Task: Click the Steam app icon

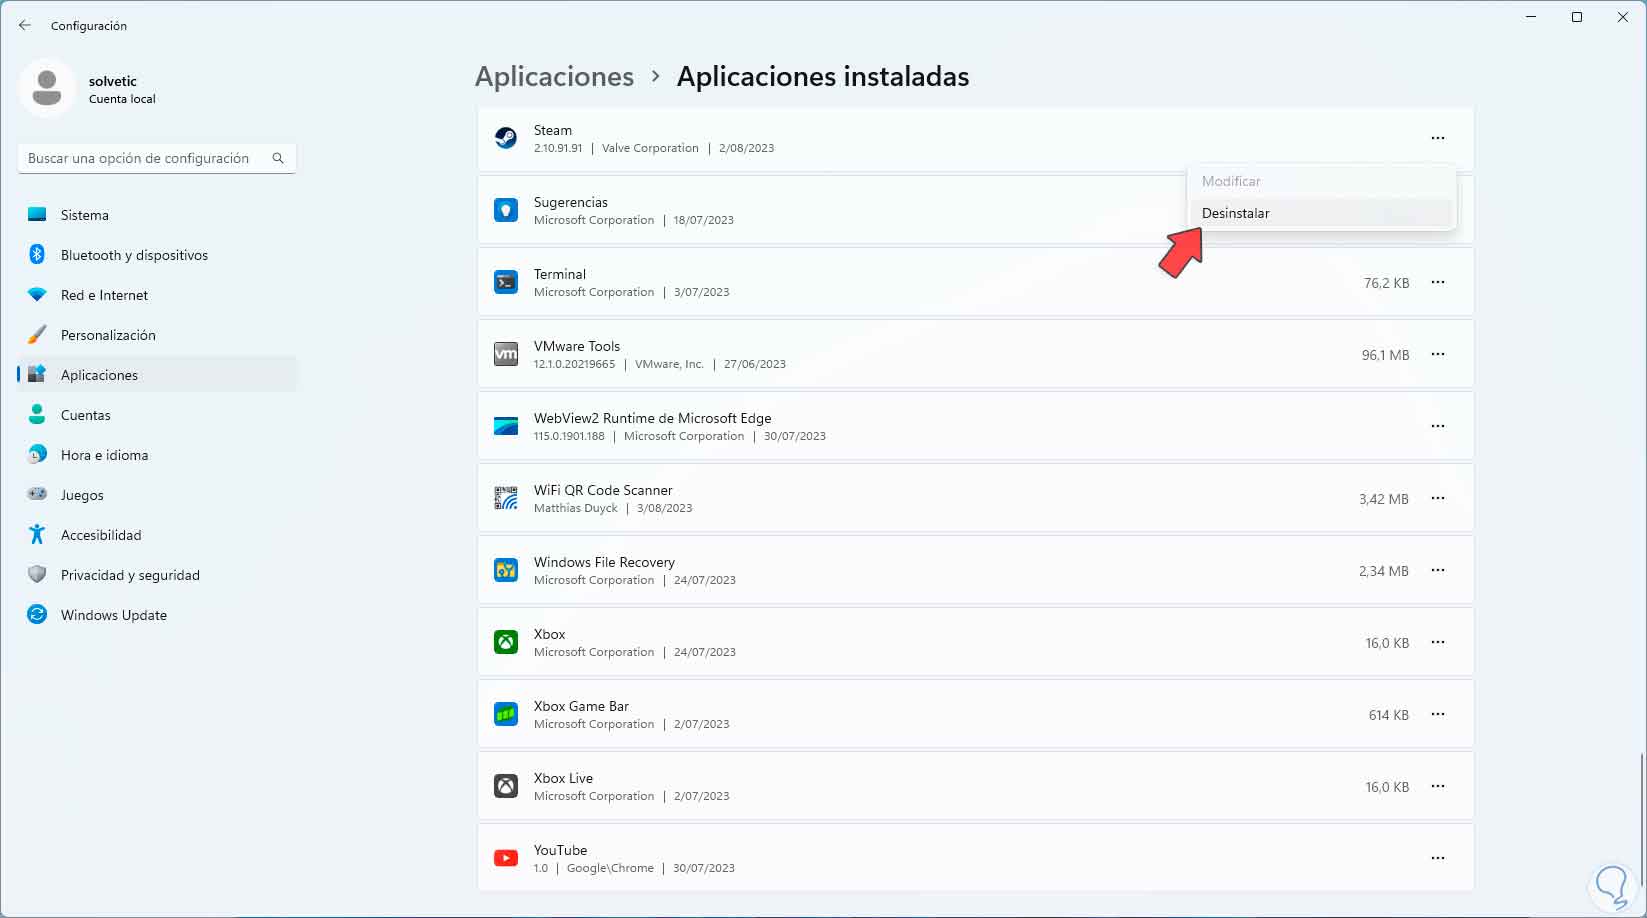Action: [x=506, y=138]
